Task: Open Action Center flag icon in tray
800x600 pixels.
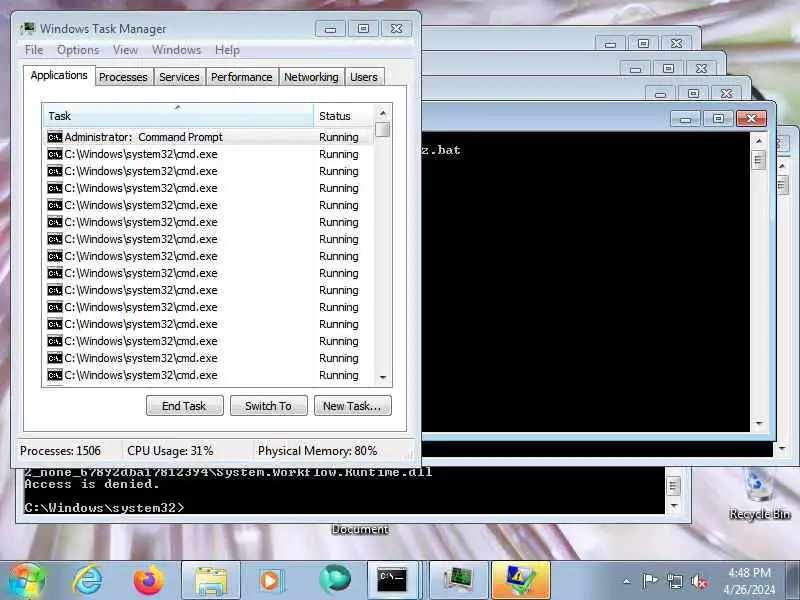Action: click(x=649, y=581)
